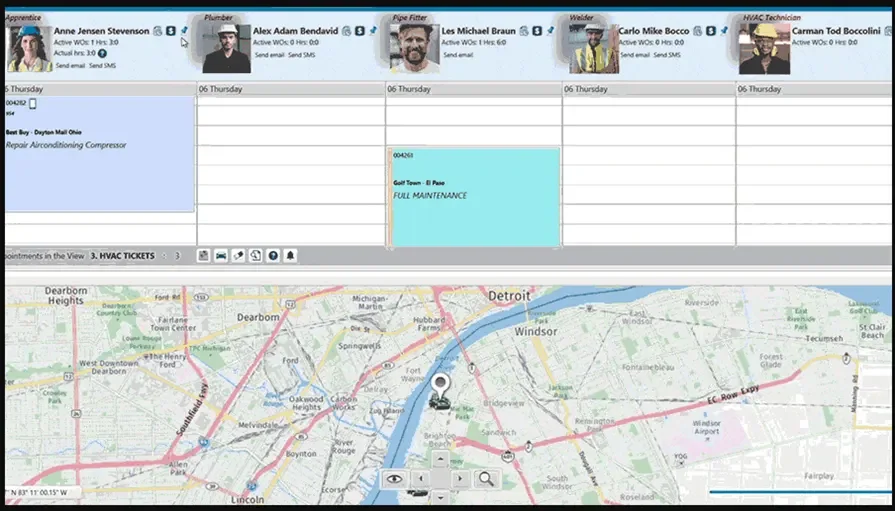Click the map coordinates readout N 83° 11'

[39, 492]
